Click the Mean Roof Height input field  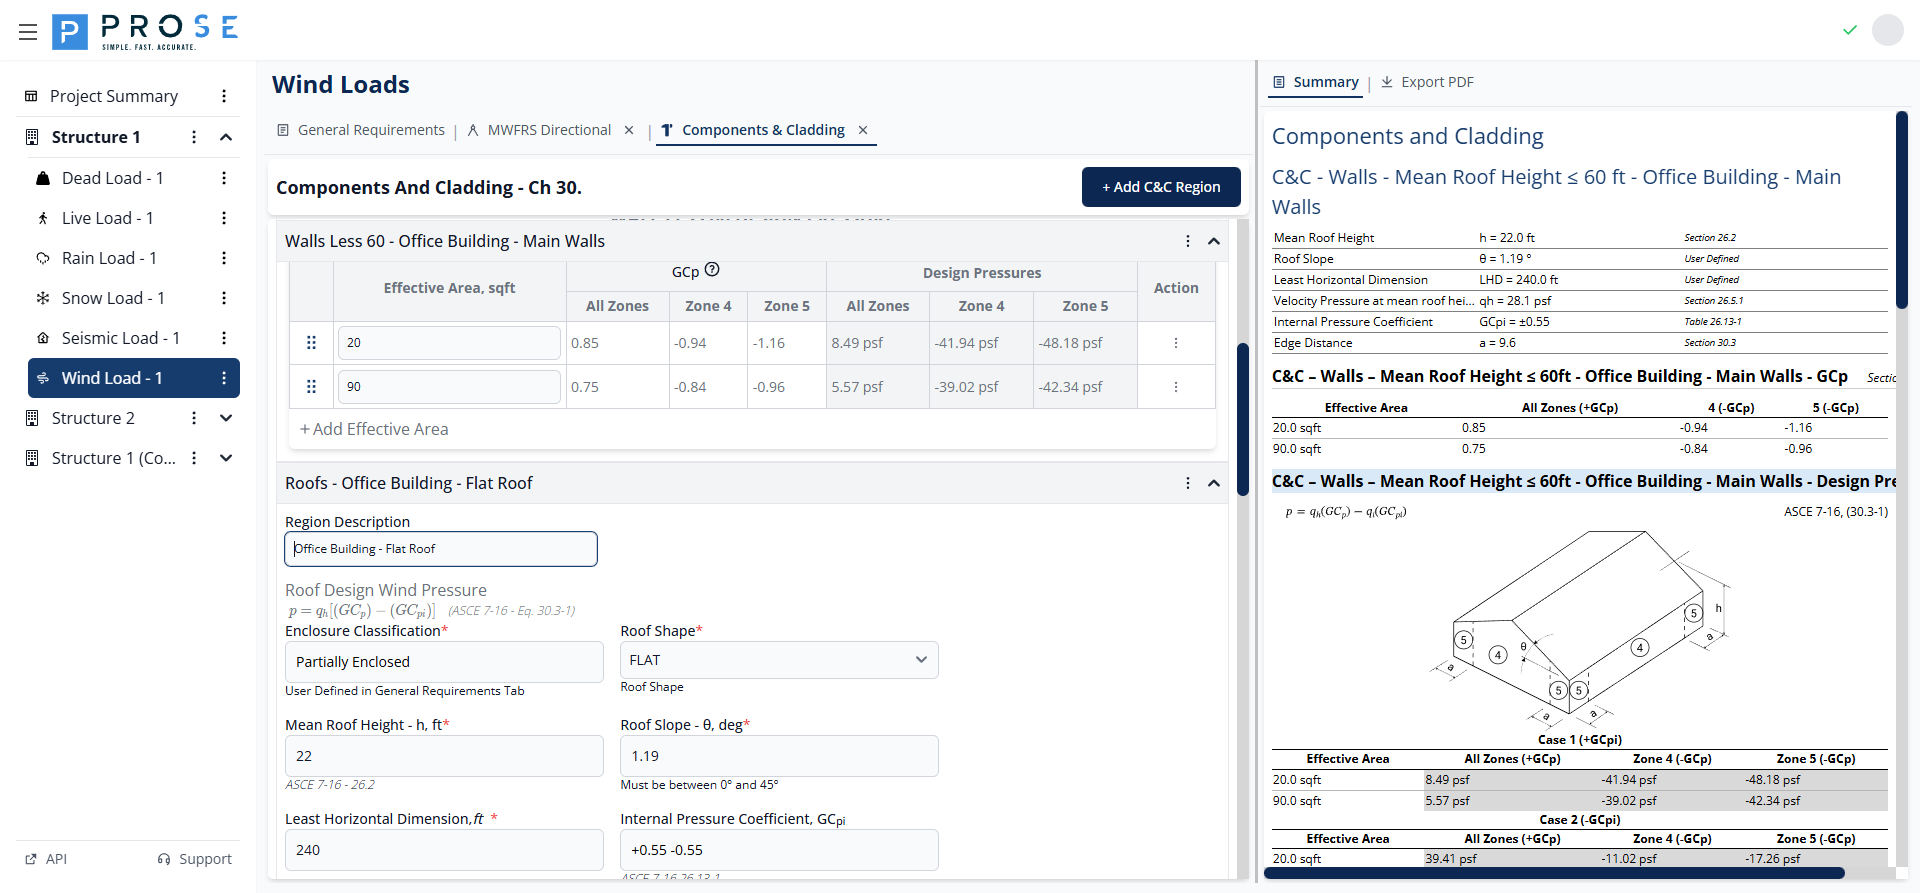click(x=443, y=756)
